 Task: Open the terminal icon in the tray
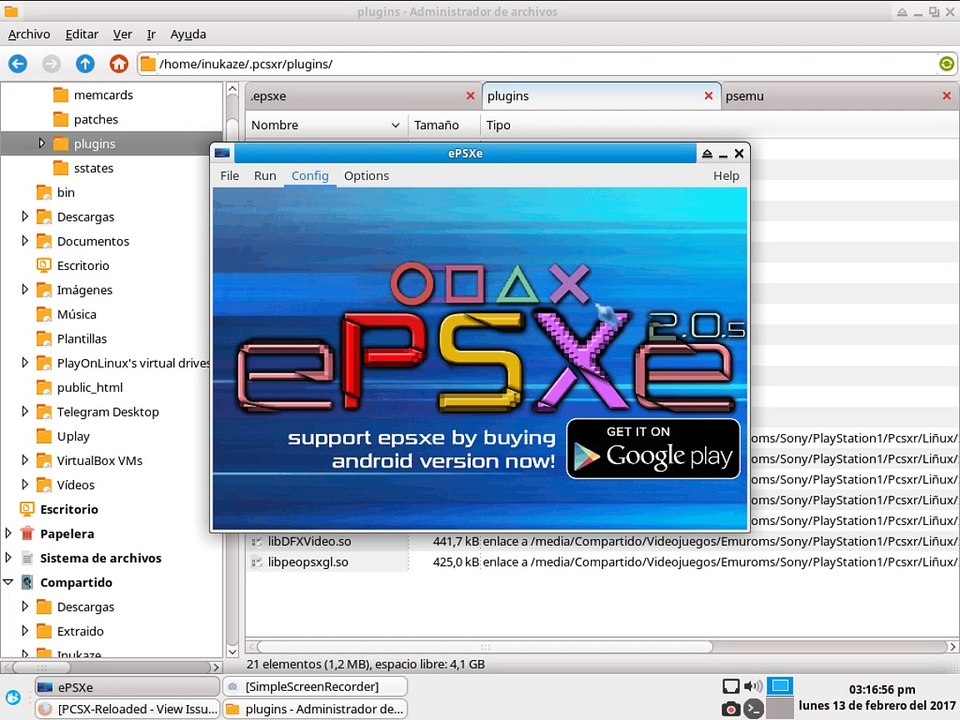(753, 709)
